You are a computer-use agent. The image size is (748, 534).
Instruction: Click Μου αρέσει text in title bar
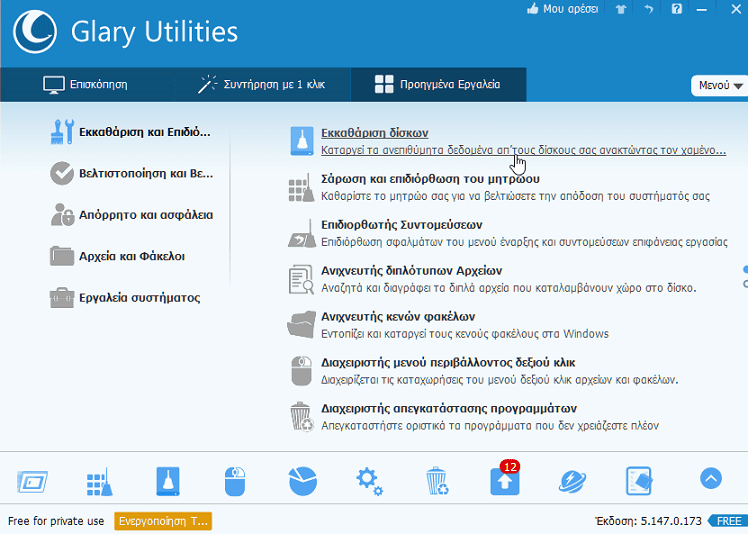[571, 9]
